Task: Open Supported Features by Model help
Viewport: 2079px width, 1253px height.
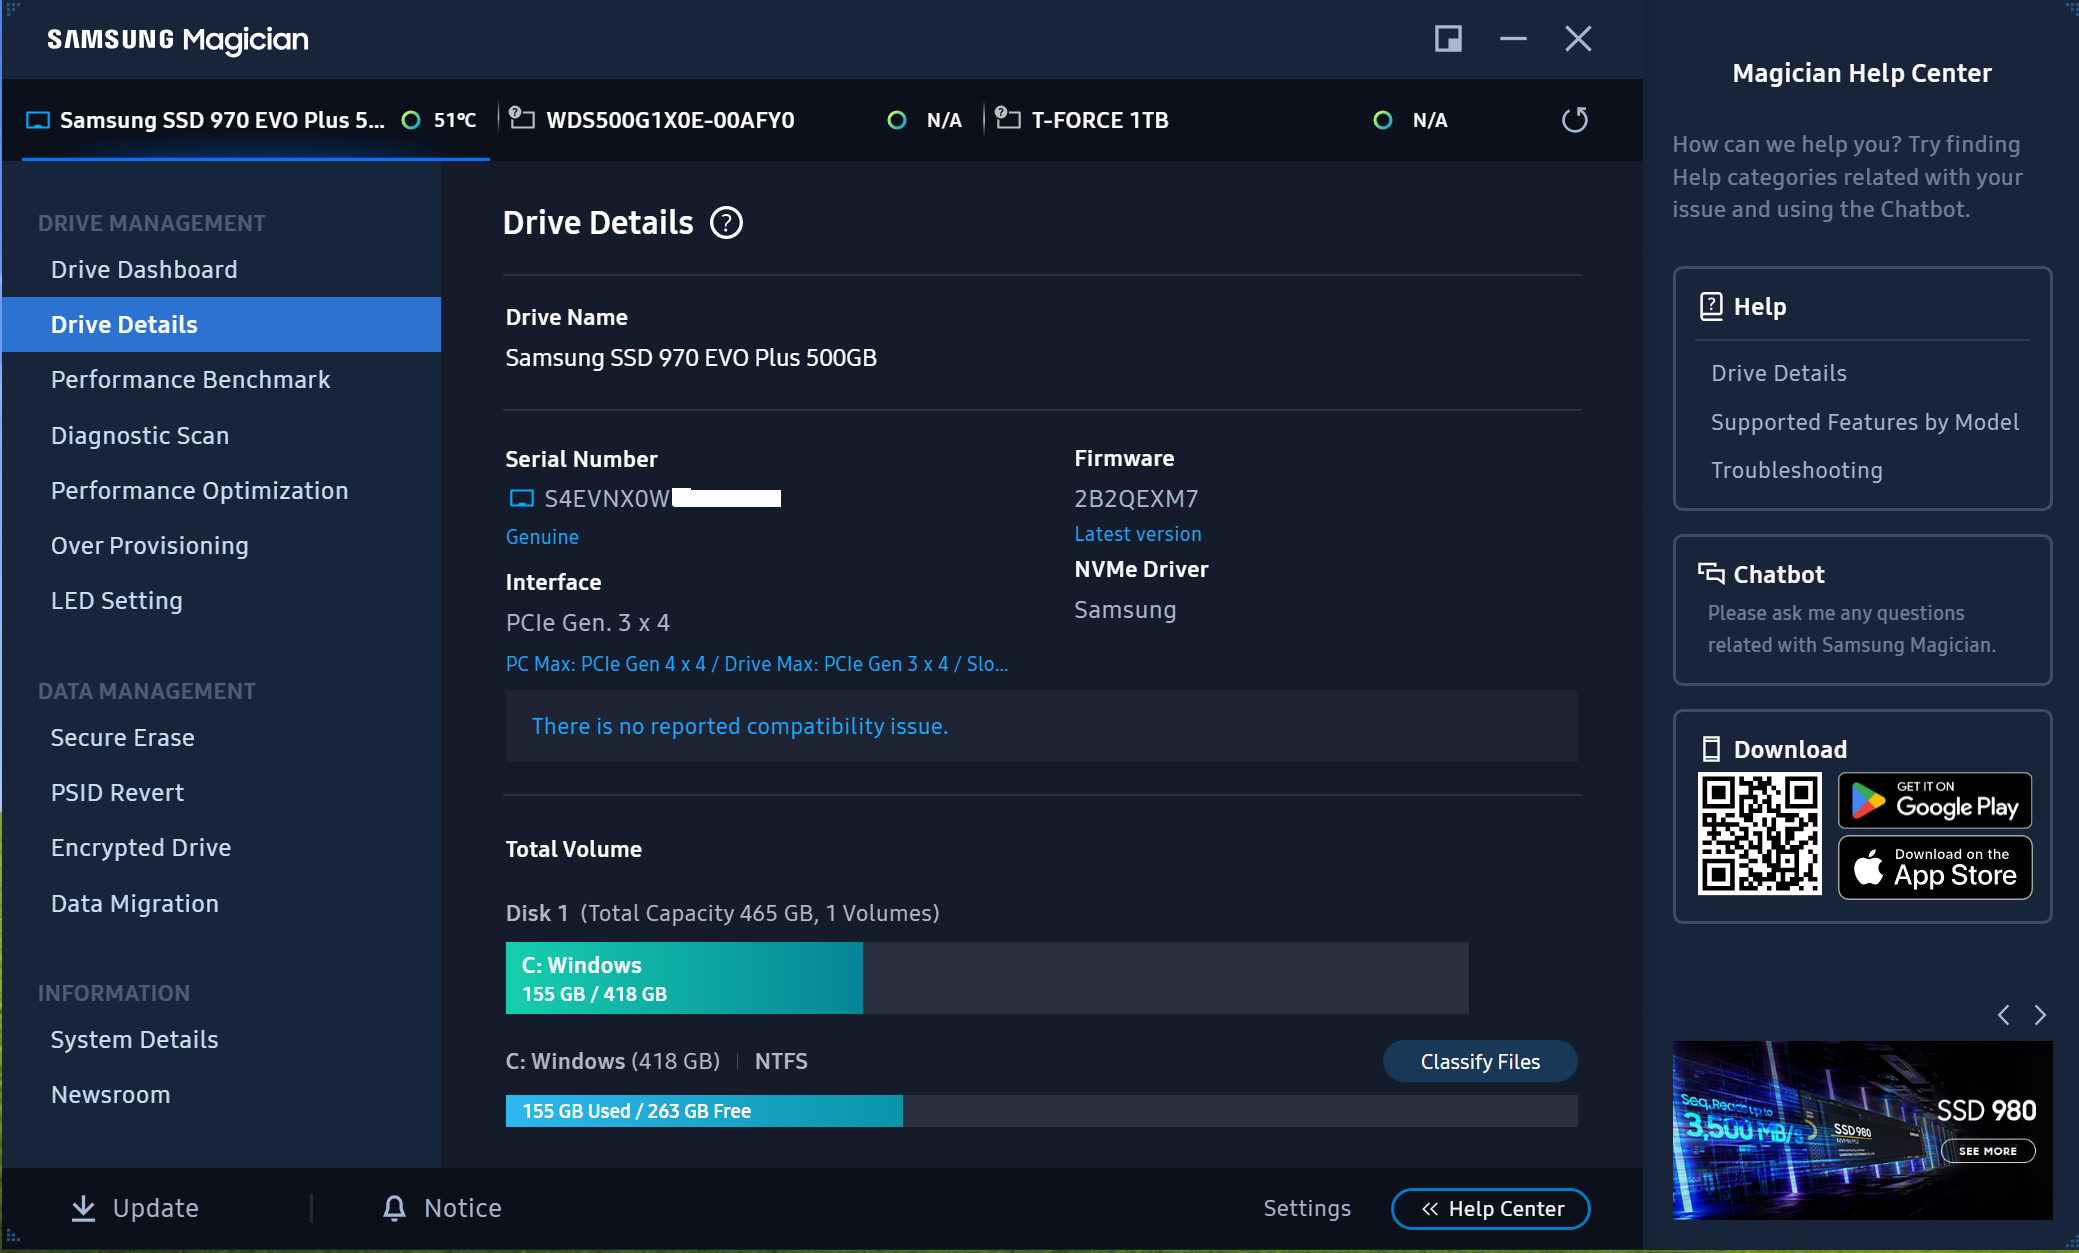Action: 1865,422
